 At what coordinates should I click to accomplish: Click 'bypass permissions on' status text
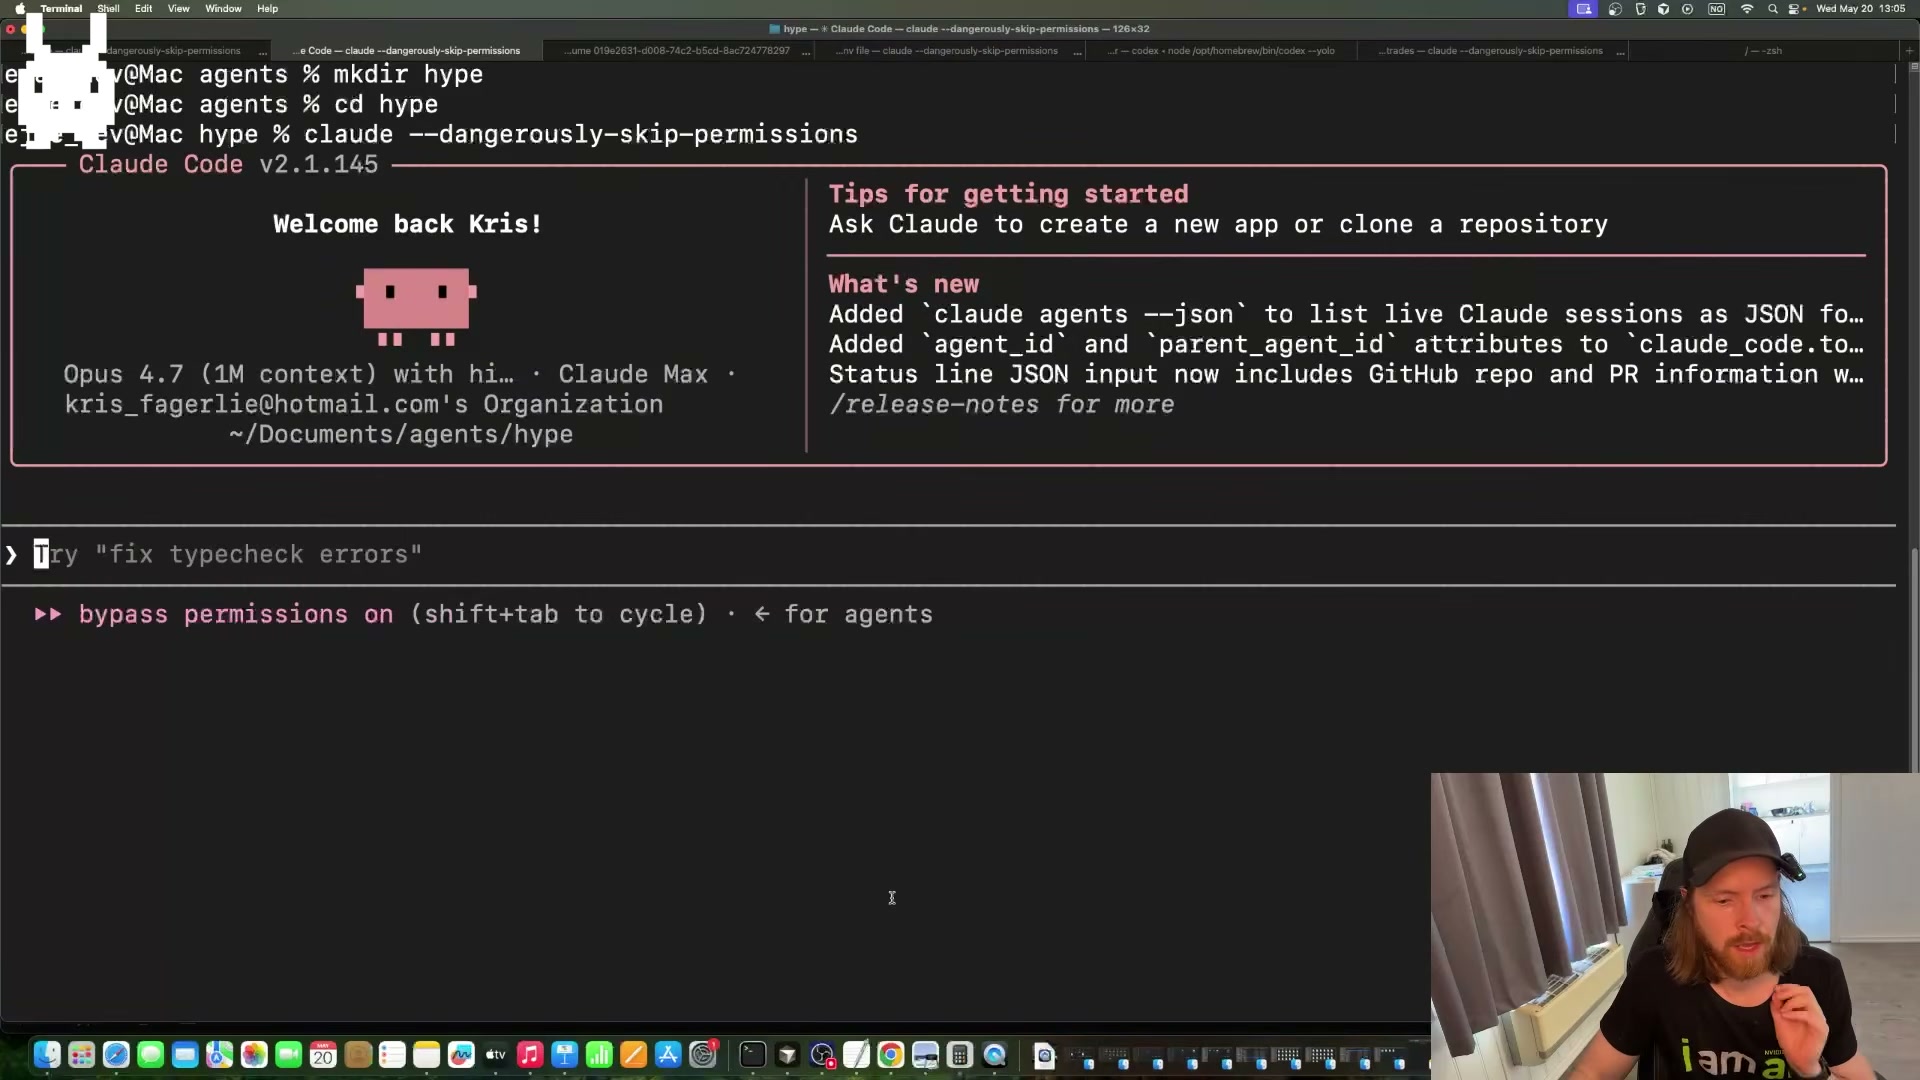(x=236, y=614)
